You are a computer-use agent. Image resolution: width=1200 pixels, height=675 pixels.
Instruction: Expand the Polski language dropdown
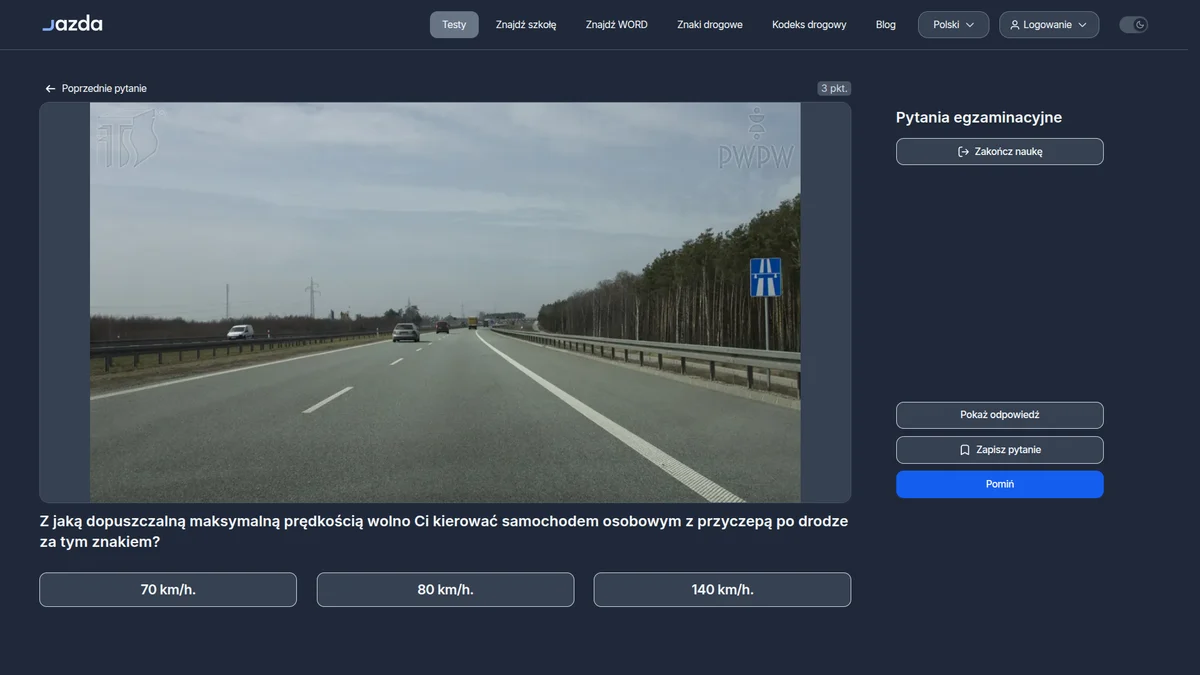(x=954, y=25)
